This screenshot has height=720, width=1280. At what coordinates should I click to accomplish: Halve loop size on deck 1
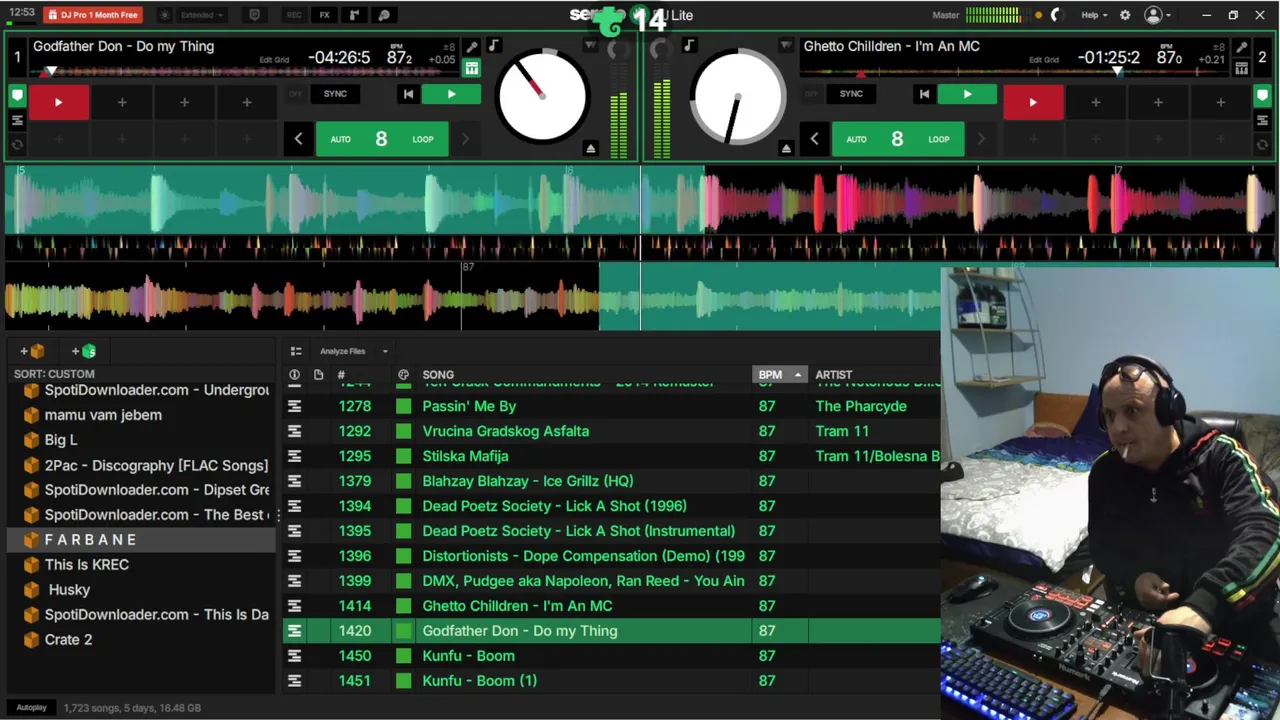coord(298,139)
